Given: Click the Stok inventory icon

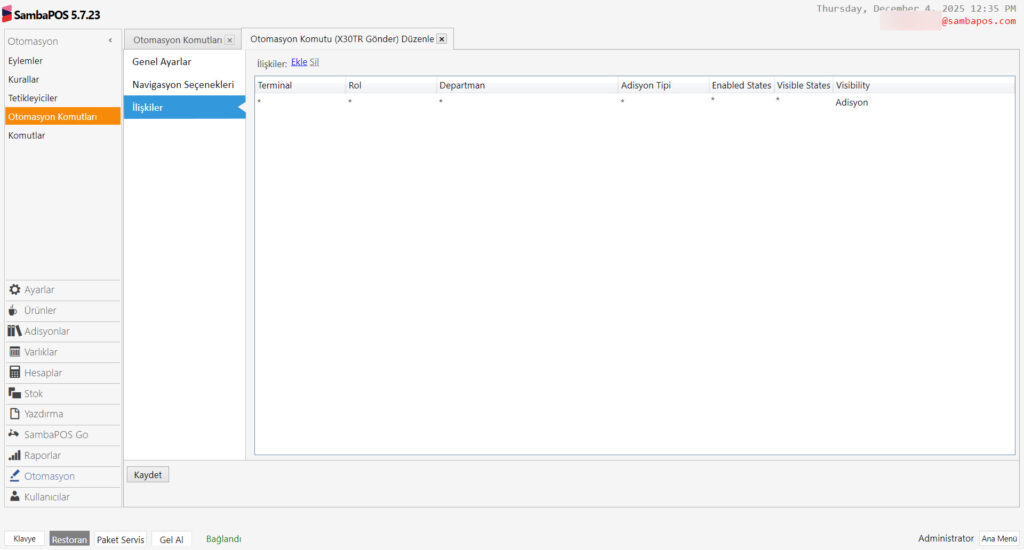Looking at the screenshot, I should pyautogui.click(x=15, y=393).
